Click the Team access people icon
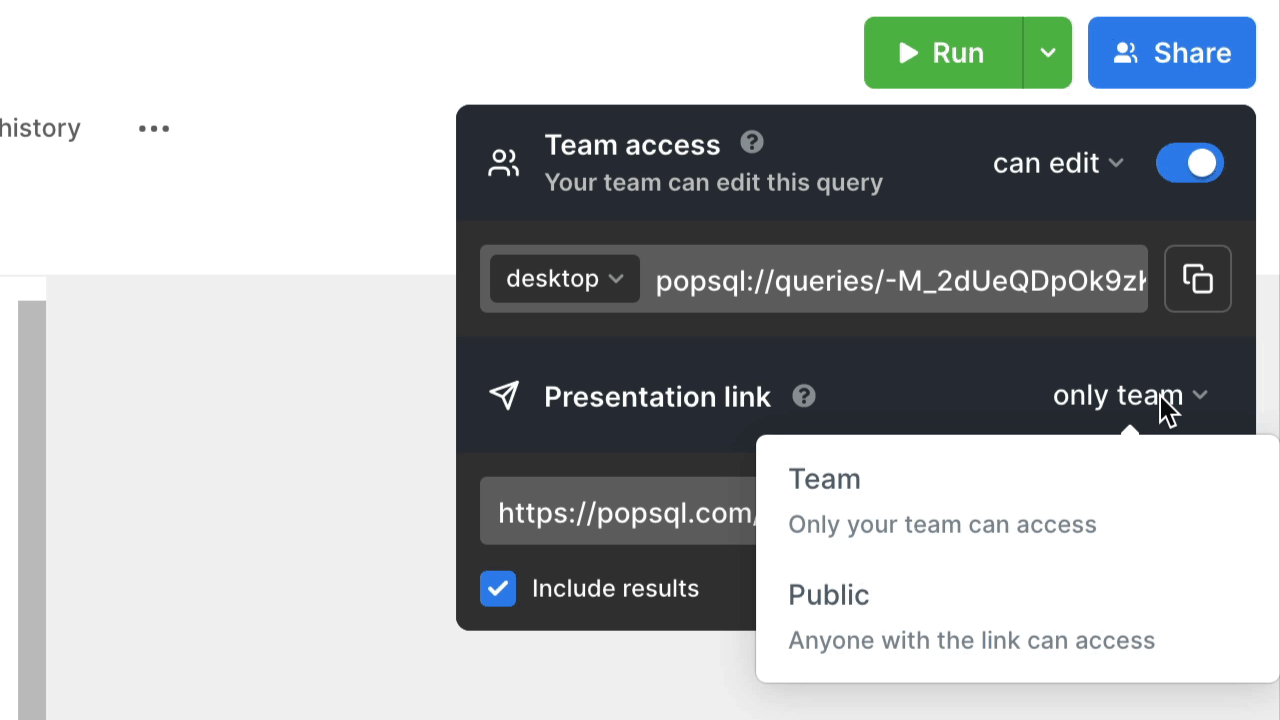 pyautogui.click(x=504, y=163)
